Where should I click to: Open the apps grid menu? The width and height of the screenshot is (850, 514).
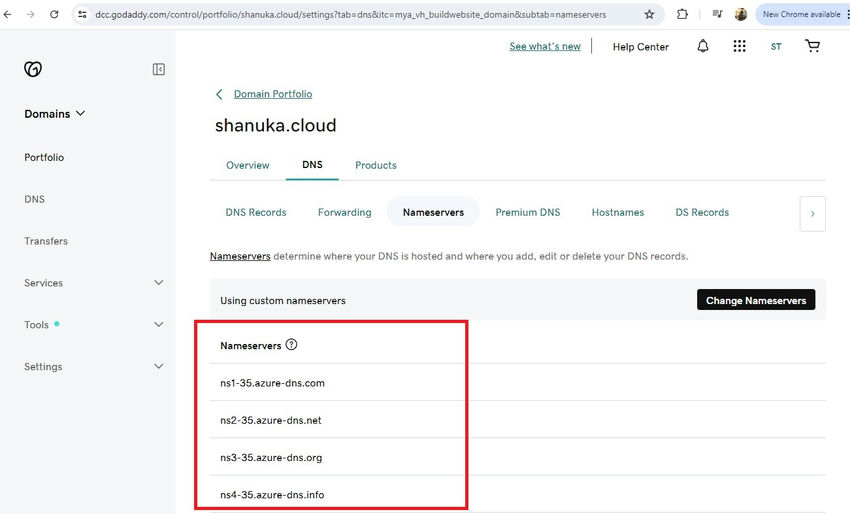coord(739,46)
